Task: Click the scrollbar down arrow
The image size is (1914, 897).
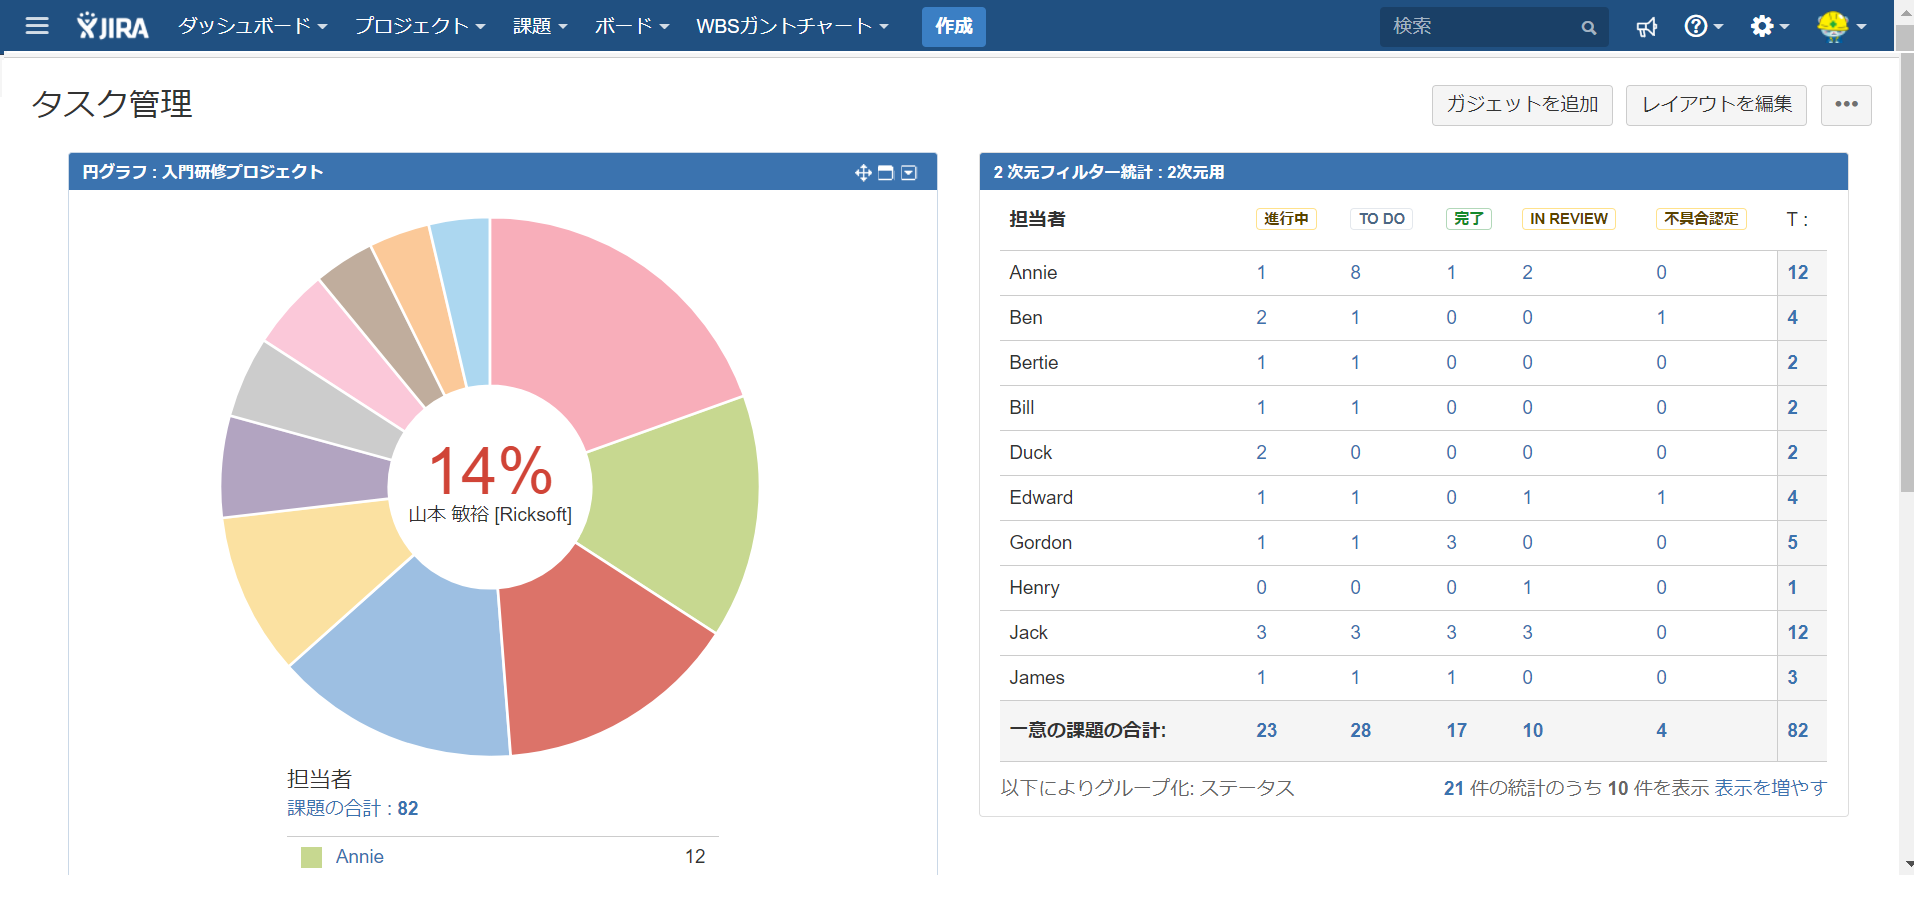Action: 1908,865
